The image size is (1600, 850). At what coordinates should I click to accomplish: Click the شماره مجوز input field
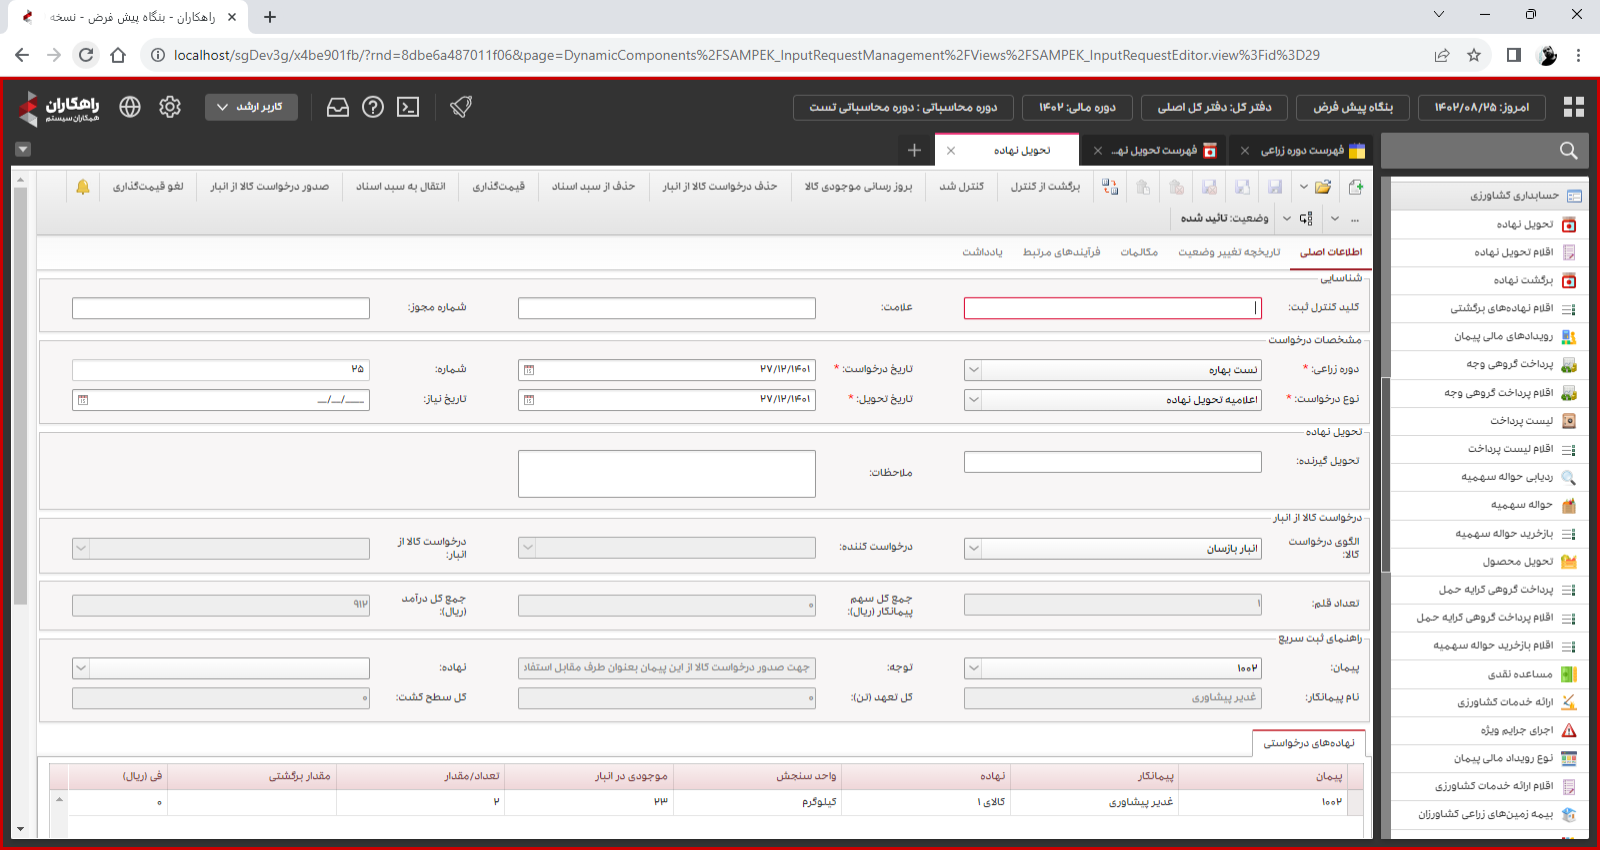(x=221, y=308)
